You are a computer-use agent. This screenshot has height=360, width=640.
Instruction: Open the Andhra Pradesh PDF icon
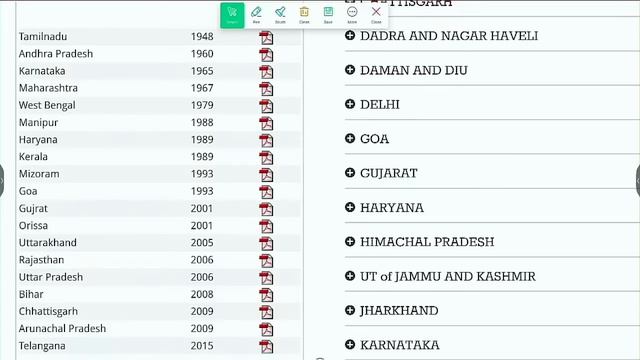tap(266, 55)
